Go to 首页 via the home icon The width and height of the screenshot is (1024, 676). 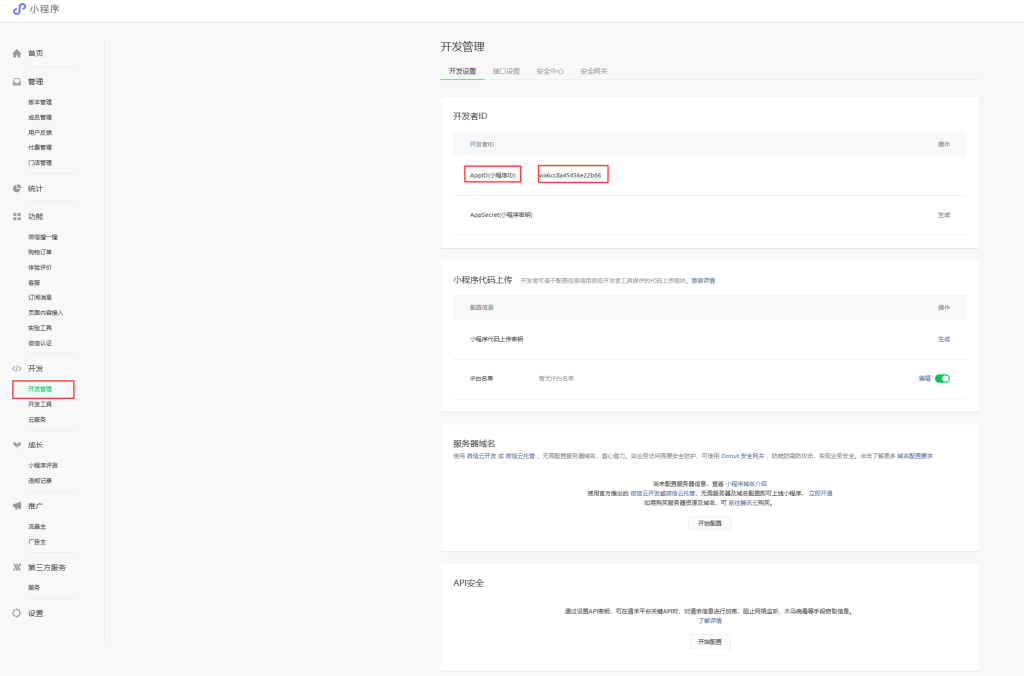[x=17, y=53]
